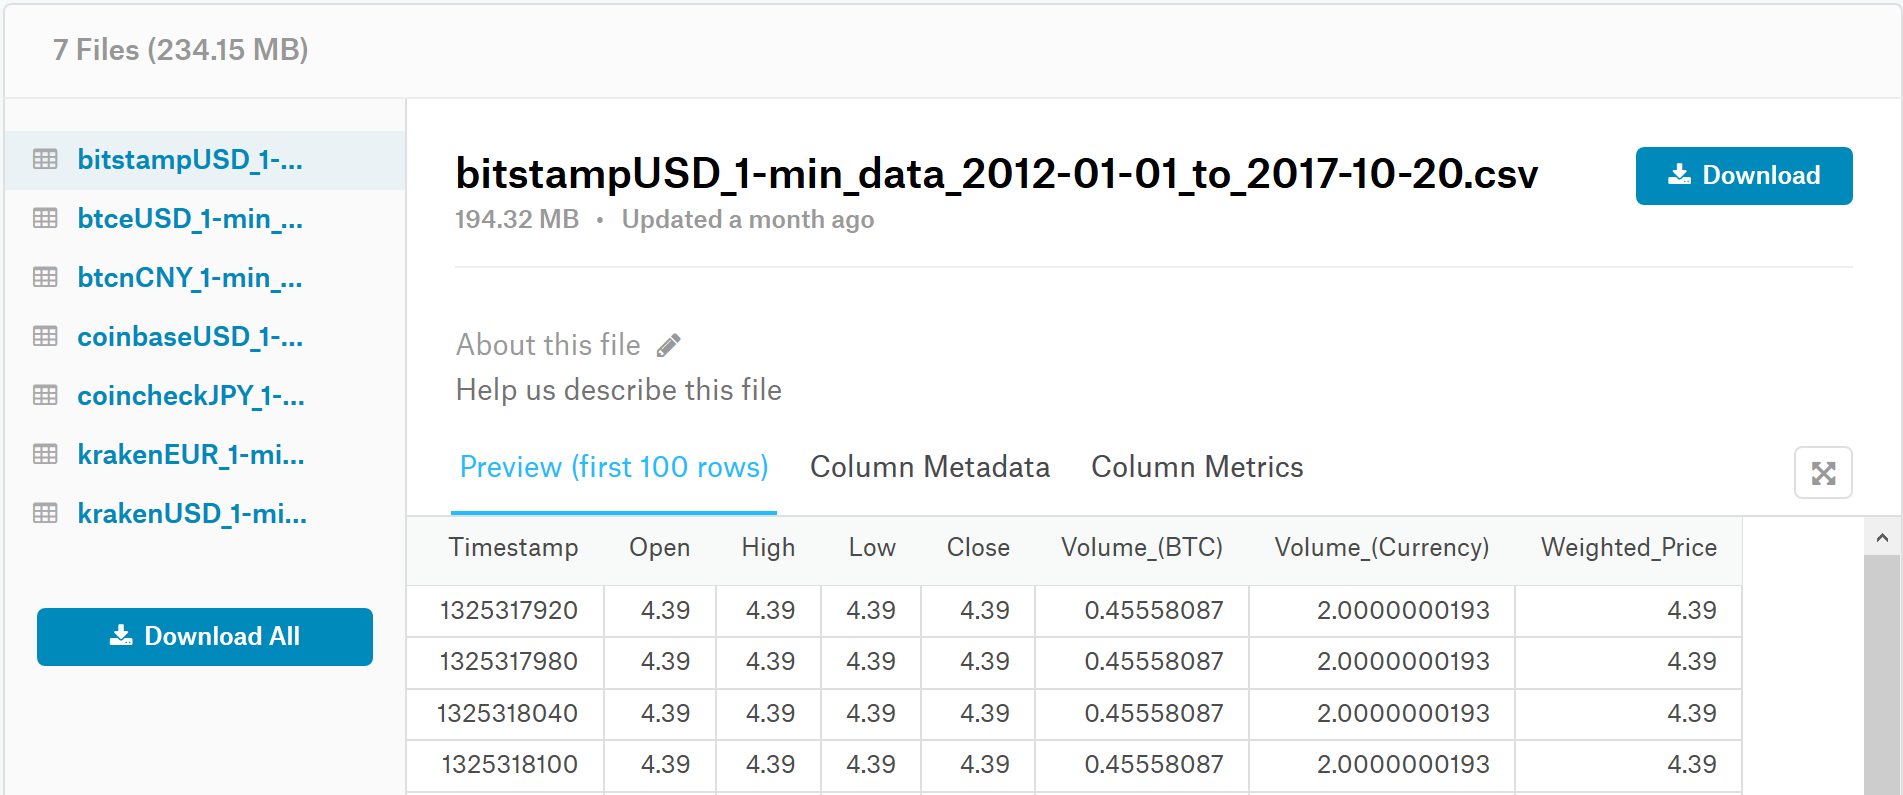Viewport: 1903px width, 795px height.
Task: Click 'Help us describe this file' text
Action: [x=619, y=390]
